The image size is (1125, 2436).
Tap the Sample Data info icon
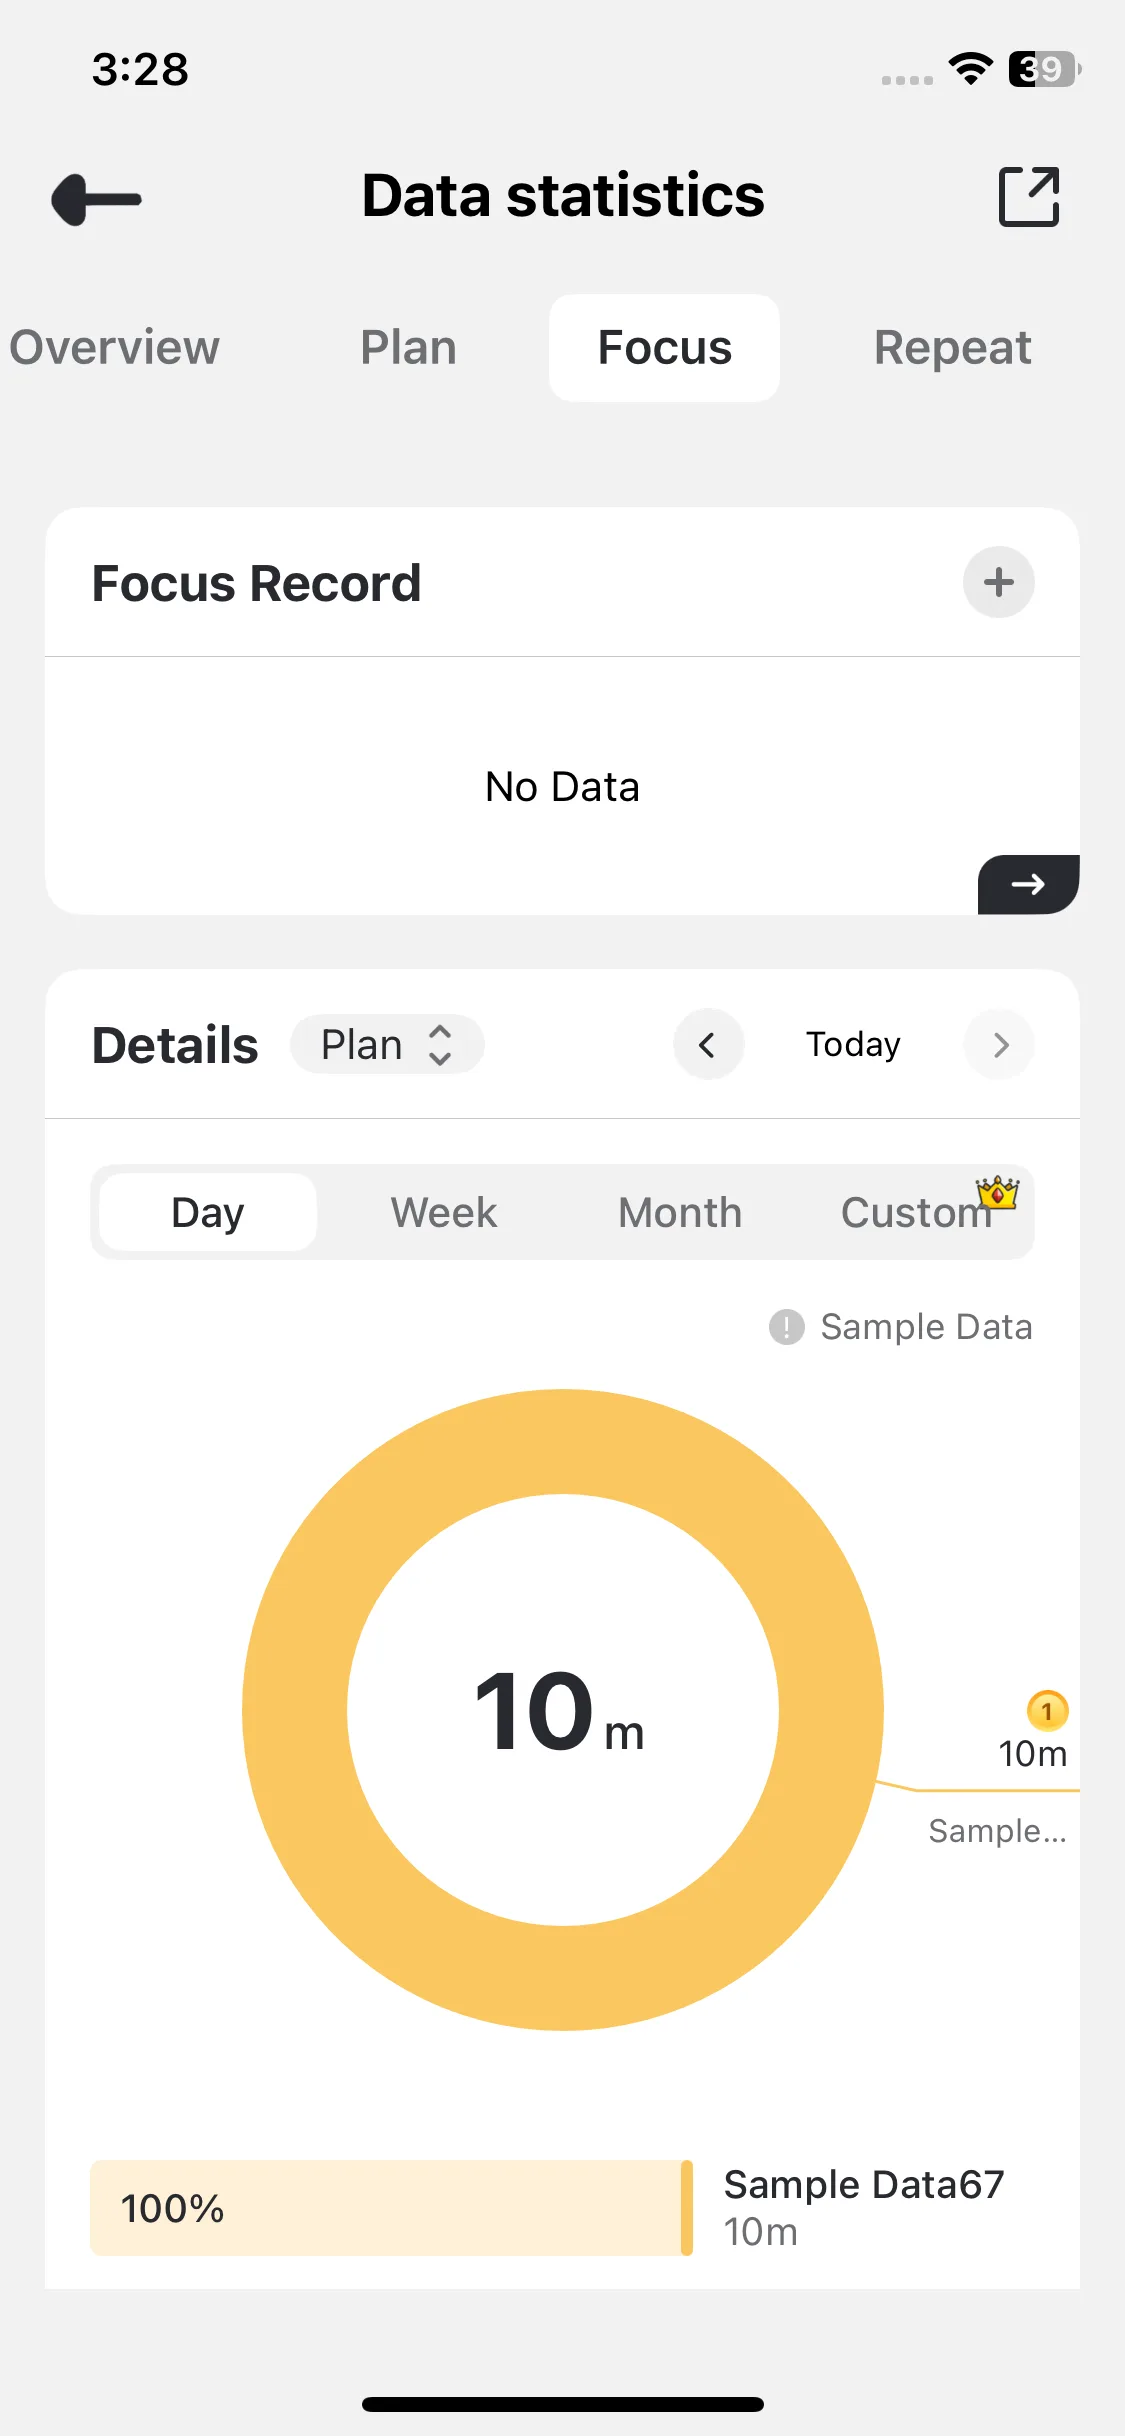tap(787, 1327)
